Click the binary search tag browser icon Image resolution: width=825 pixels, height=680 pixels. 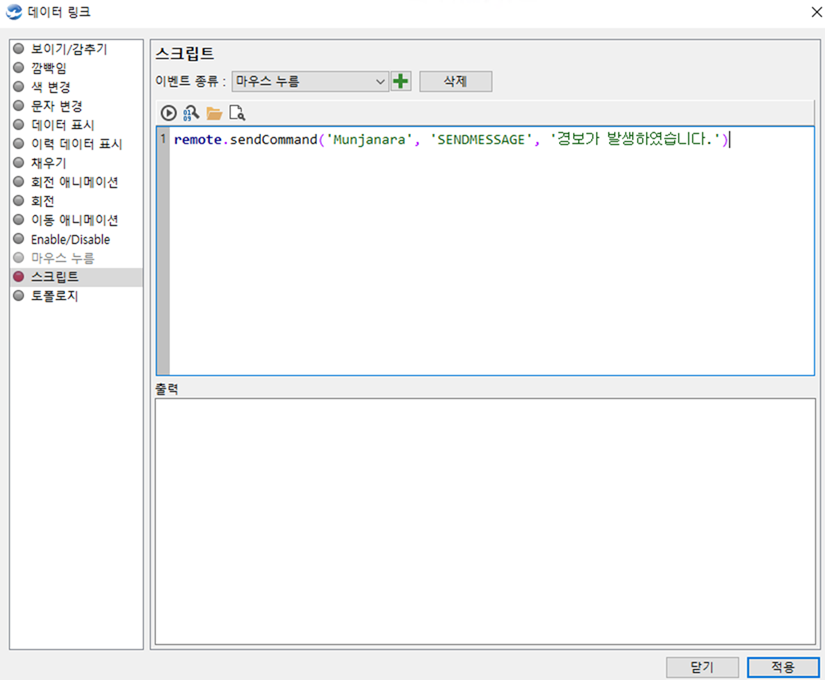click(191, 113)
